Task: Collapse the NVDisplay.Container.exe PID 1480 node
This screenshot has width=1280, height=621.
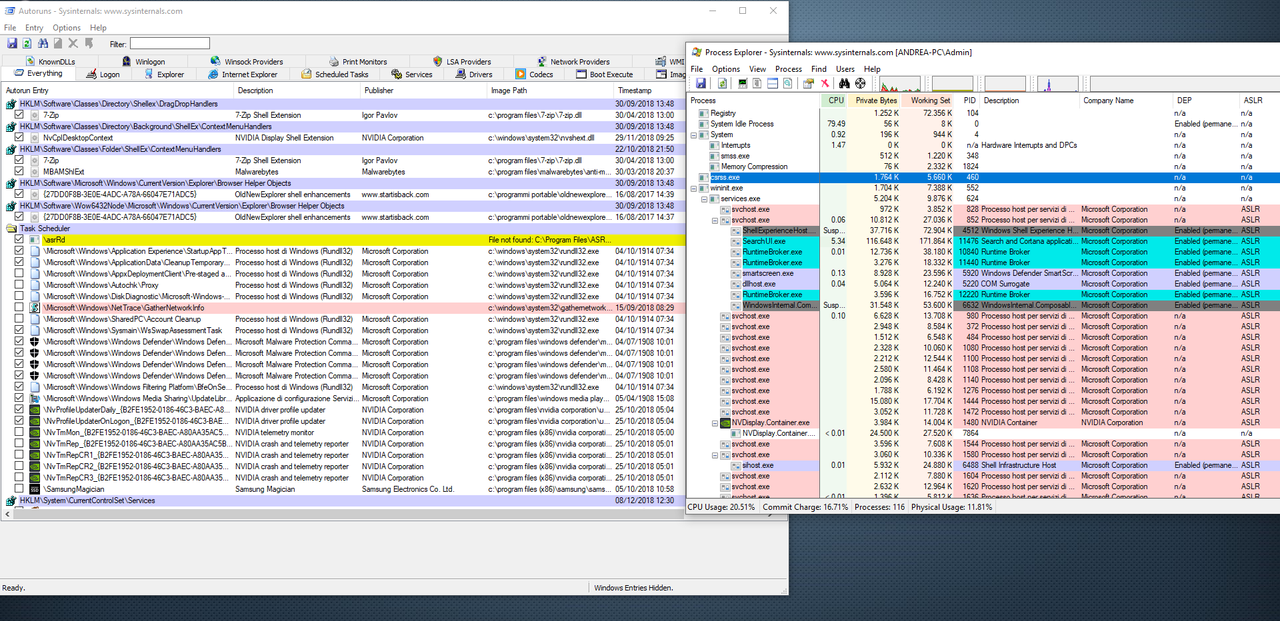Action: 715,422
